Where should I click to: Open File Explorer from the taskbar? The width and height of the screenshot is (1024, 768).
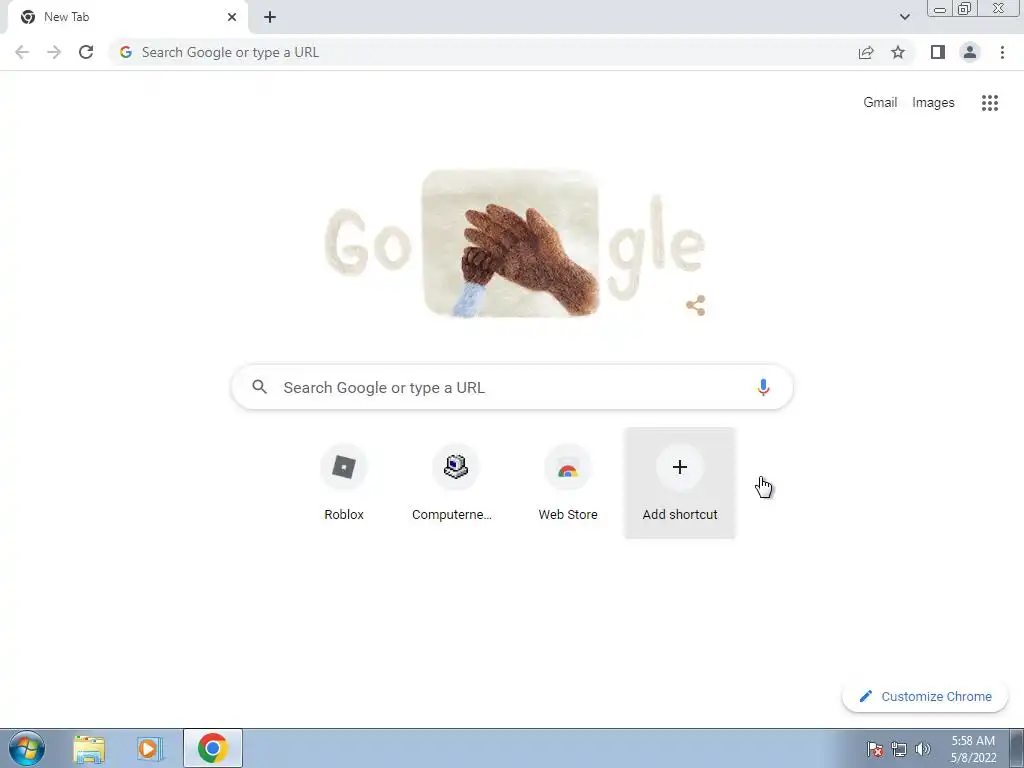(x=89, y=749)
